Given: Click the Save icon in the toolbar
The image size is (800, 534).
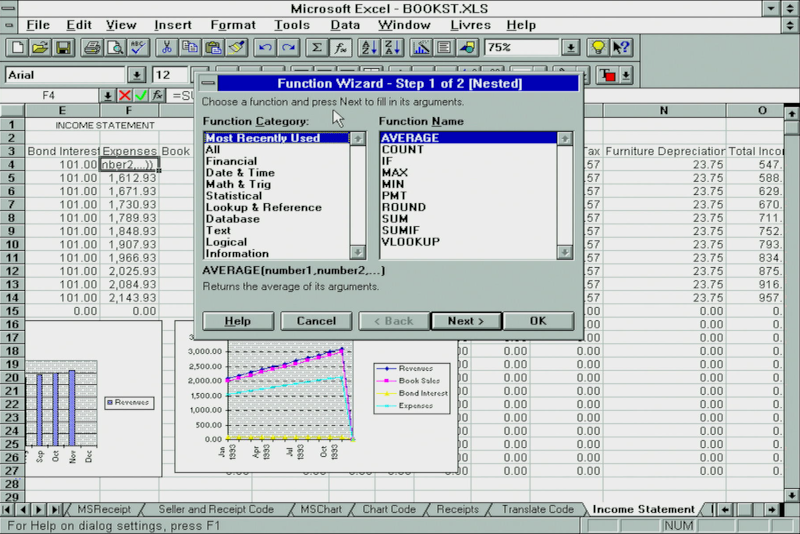Looking at the screenshot, I should 62,47.
